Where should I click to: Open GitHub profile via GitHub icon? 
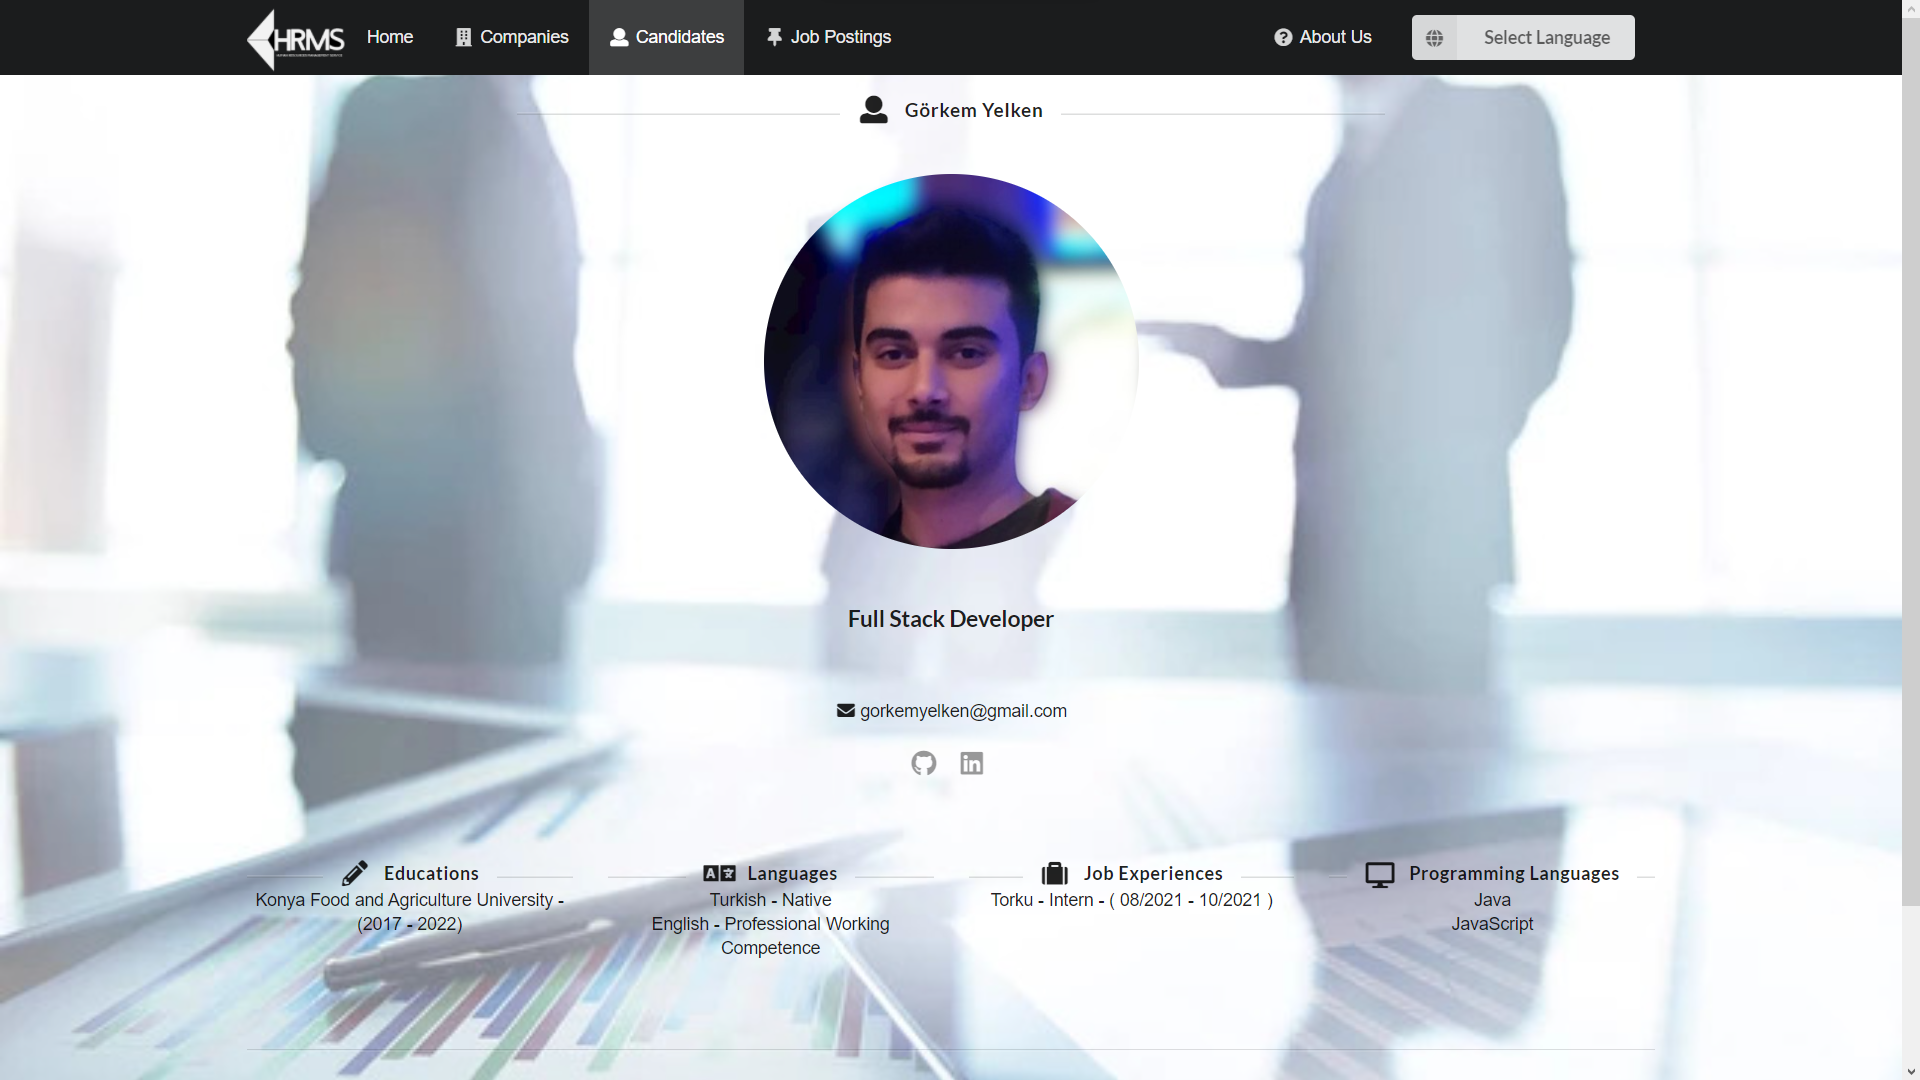click(923, 763)
